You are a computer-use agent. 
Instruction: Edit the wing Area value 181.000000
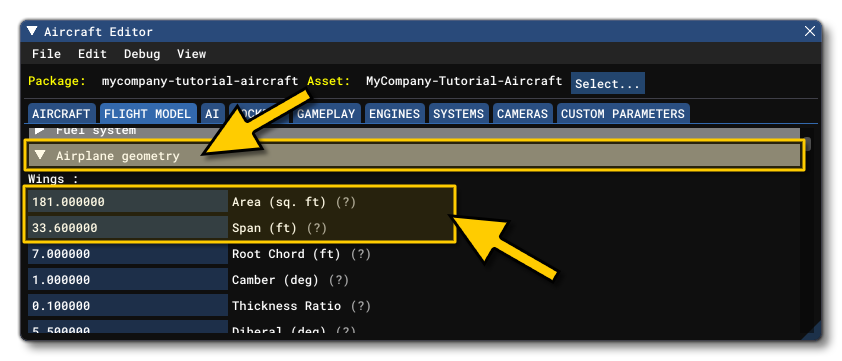128,202
